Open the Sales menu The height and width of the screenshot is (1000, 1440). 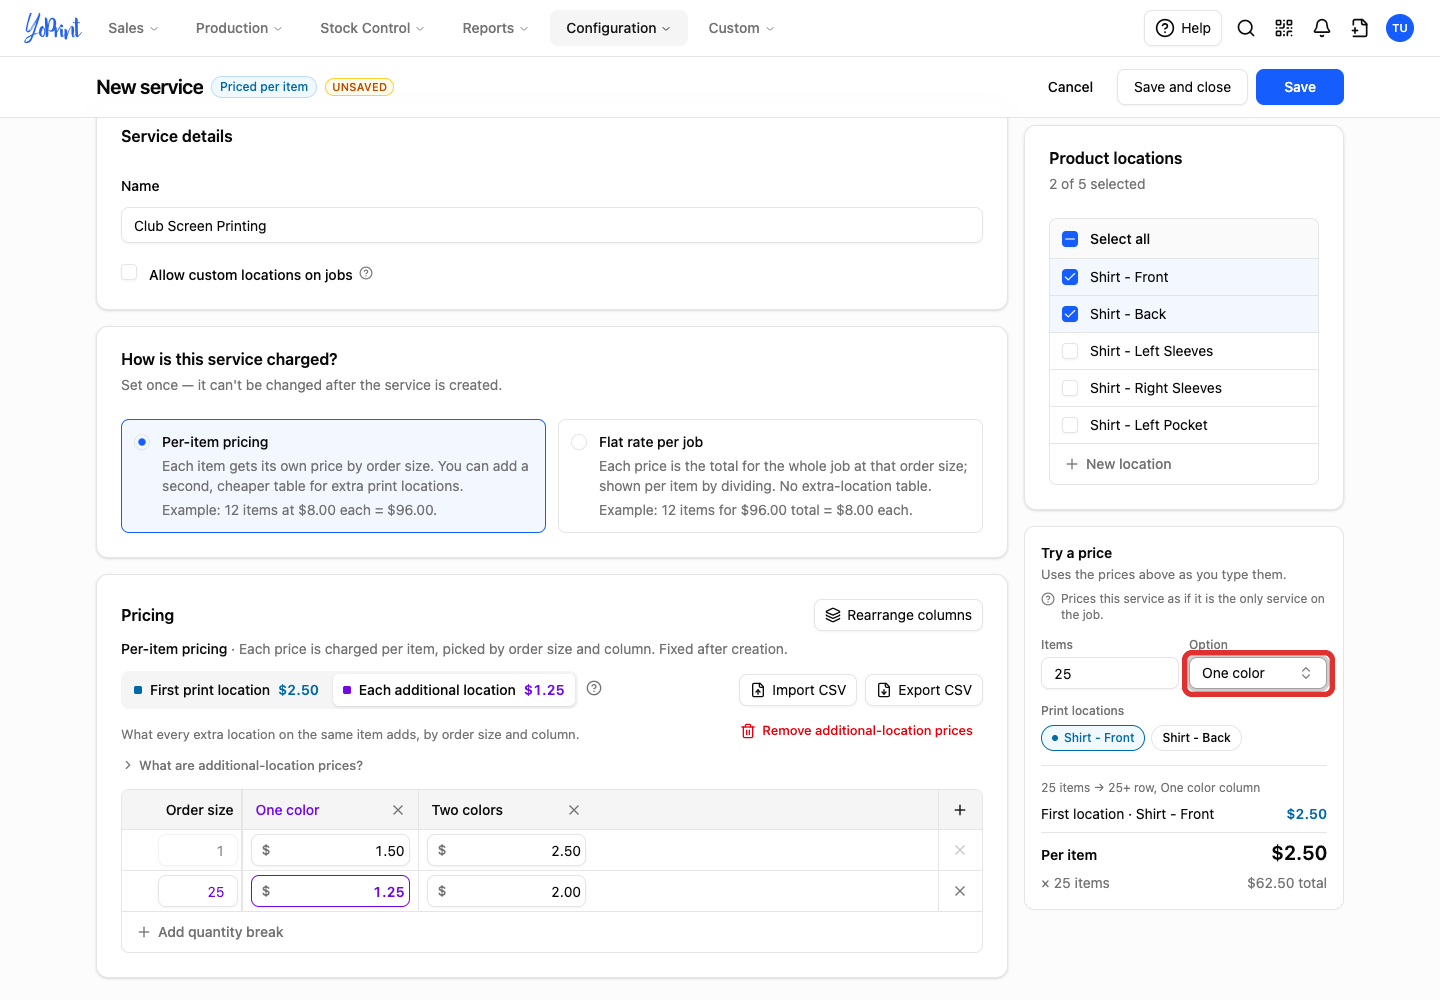click(x=133, y=28)
